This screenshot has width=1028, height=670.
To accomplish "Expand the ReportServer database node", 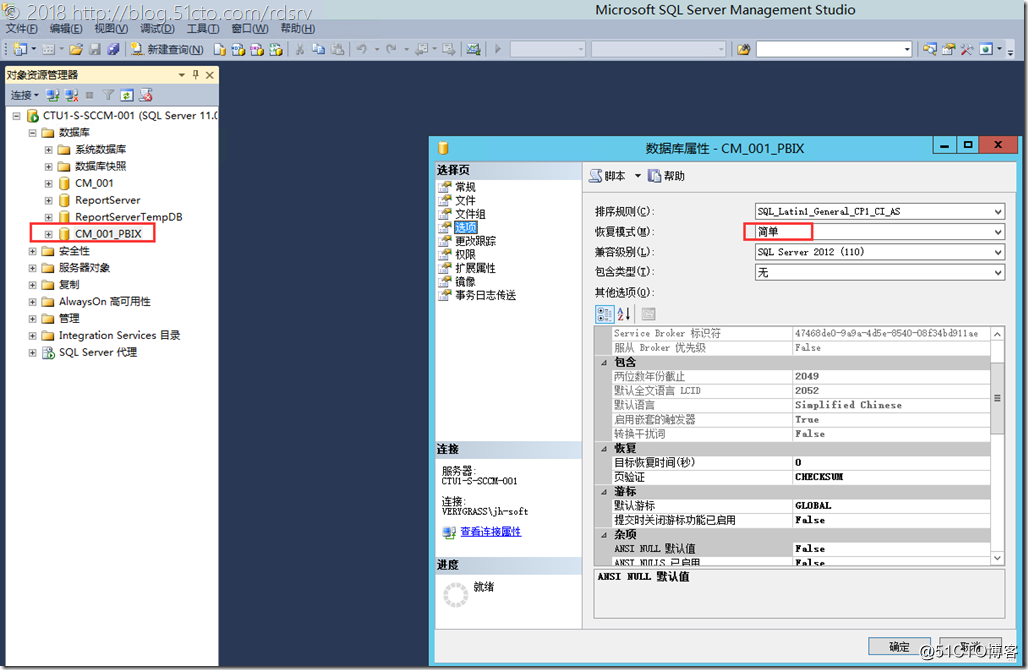I will click(49, 200).
